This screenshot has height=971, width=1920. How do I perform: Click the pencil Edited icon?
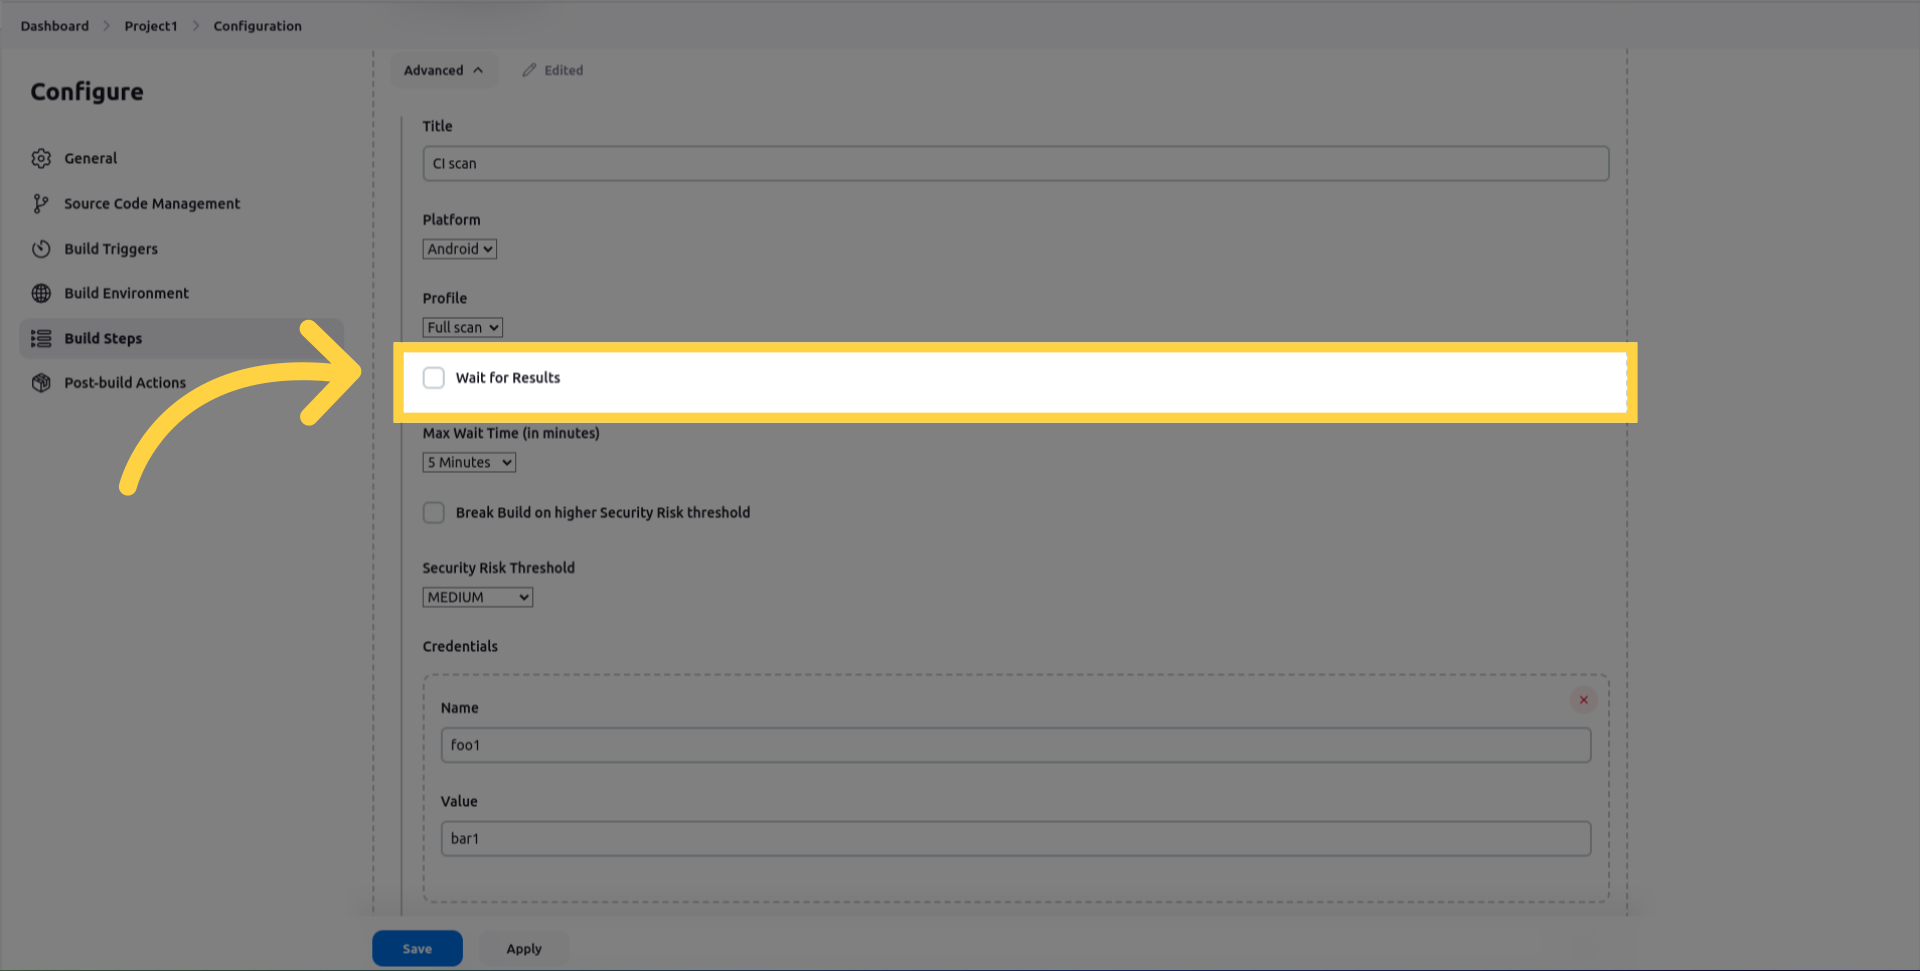click(529, 70)
